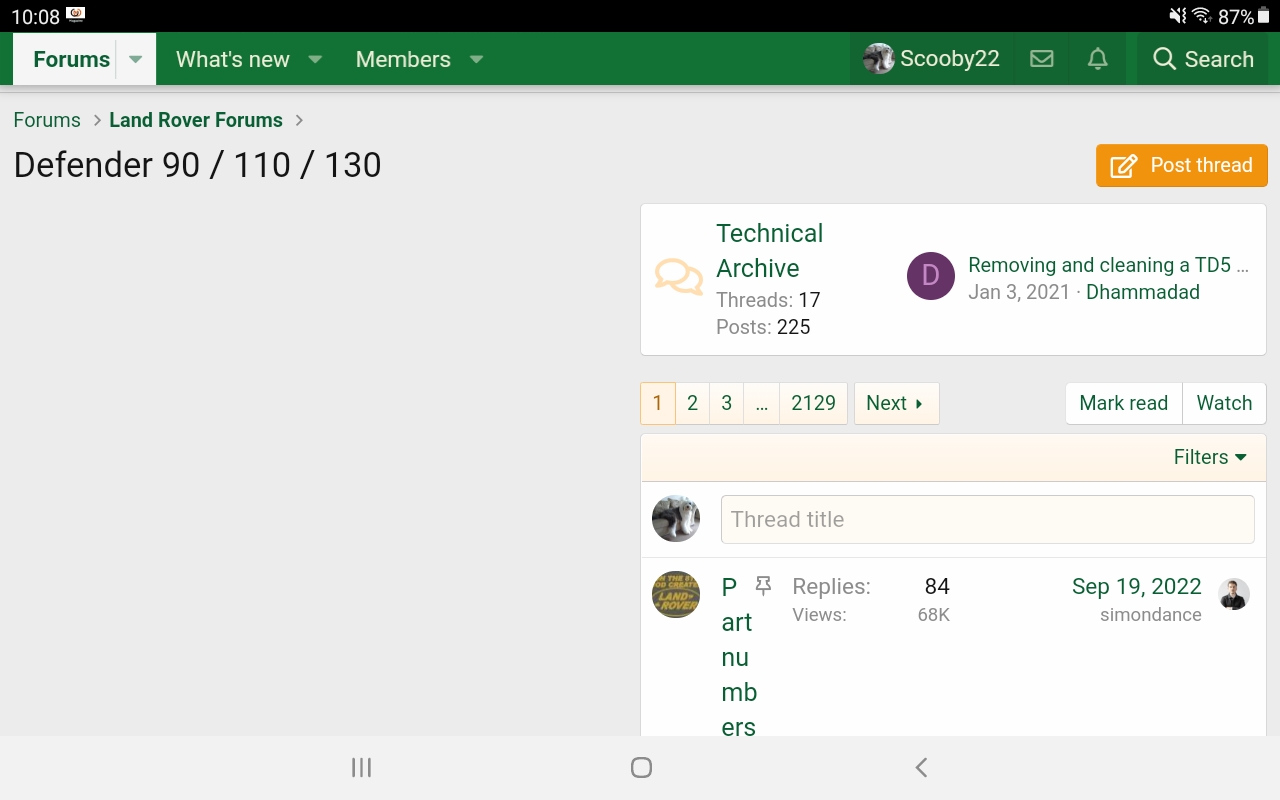Click the Replies count 84
The image size is (1280, 800).
(937, 586)
